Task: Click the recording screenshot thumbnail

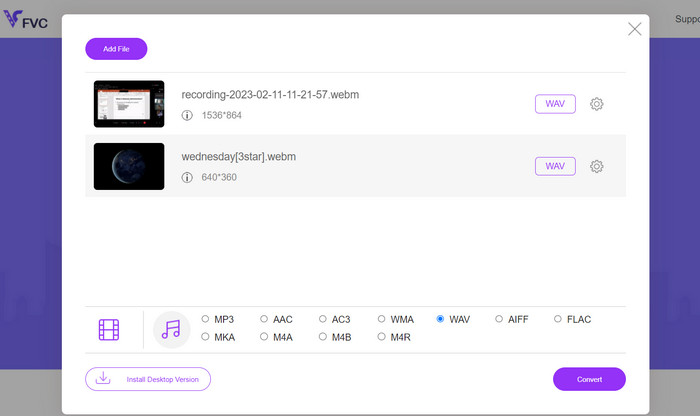Action: click(129, 104)
